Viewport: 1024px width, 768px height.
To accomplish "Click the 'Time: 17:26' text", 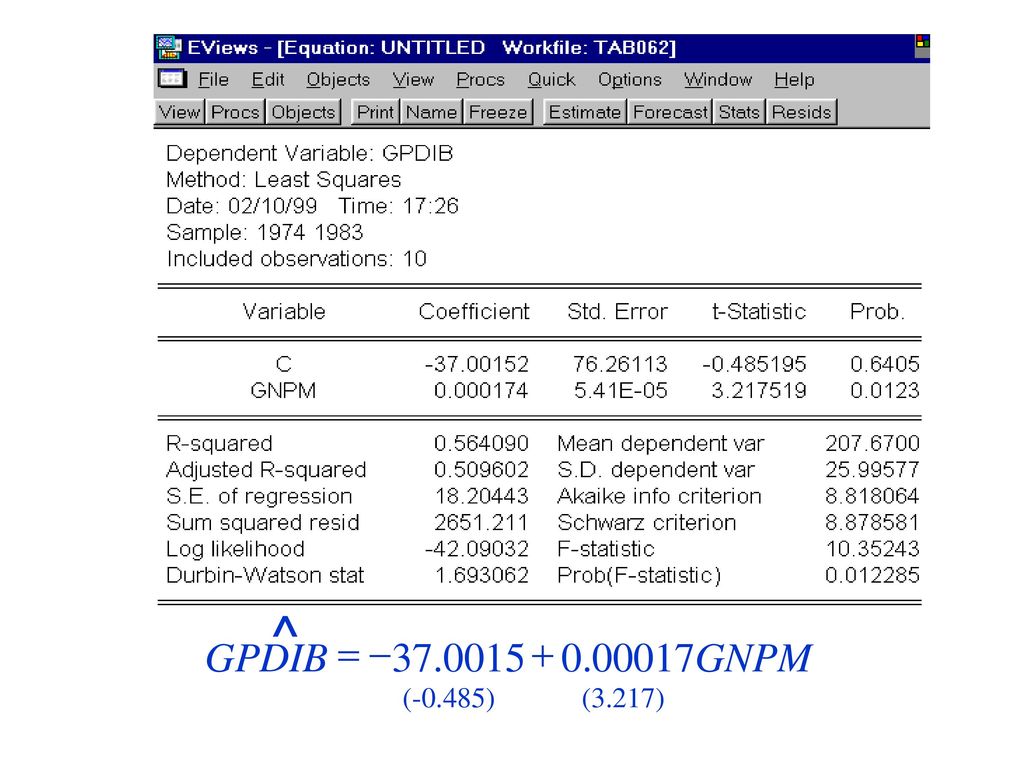I will (x=398, y=206).
